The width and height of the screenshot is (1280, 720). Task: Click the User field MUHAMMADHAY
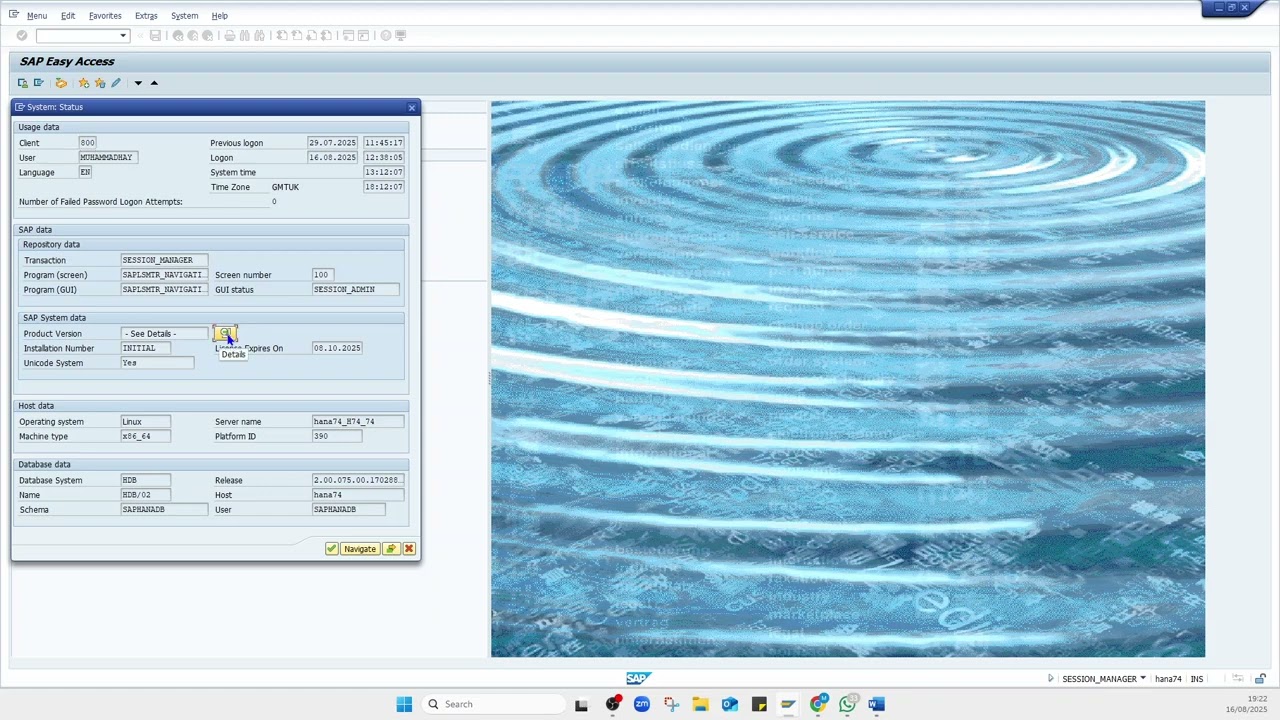(108, 157)
